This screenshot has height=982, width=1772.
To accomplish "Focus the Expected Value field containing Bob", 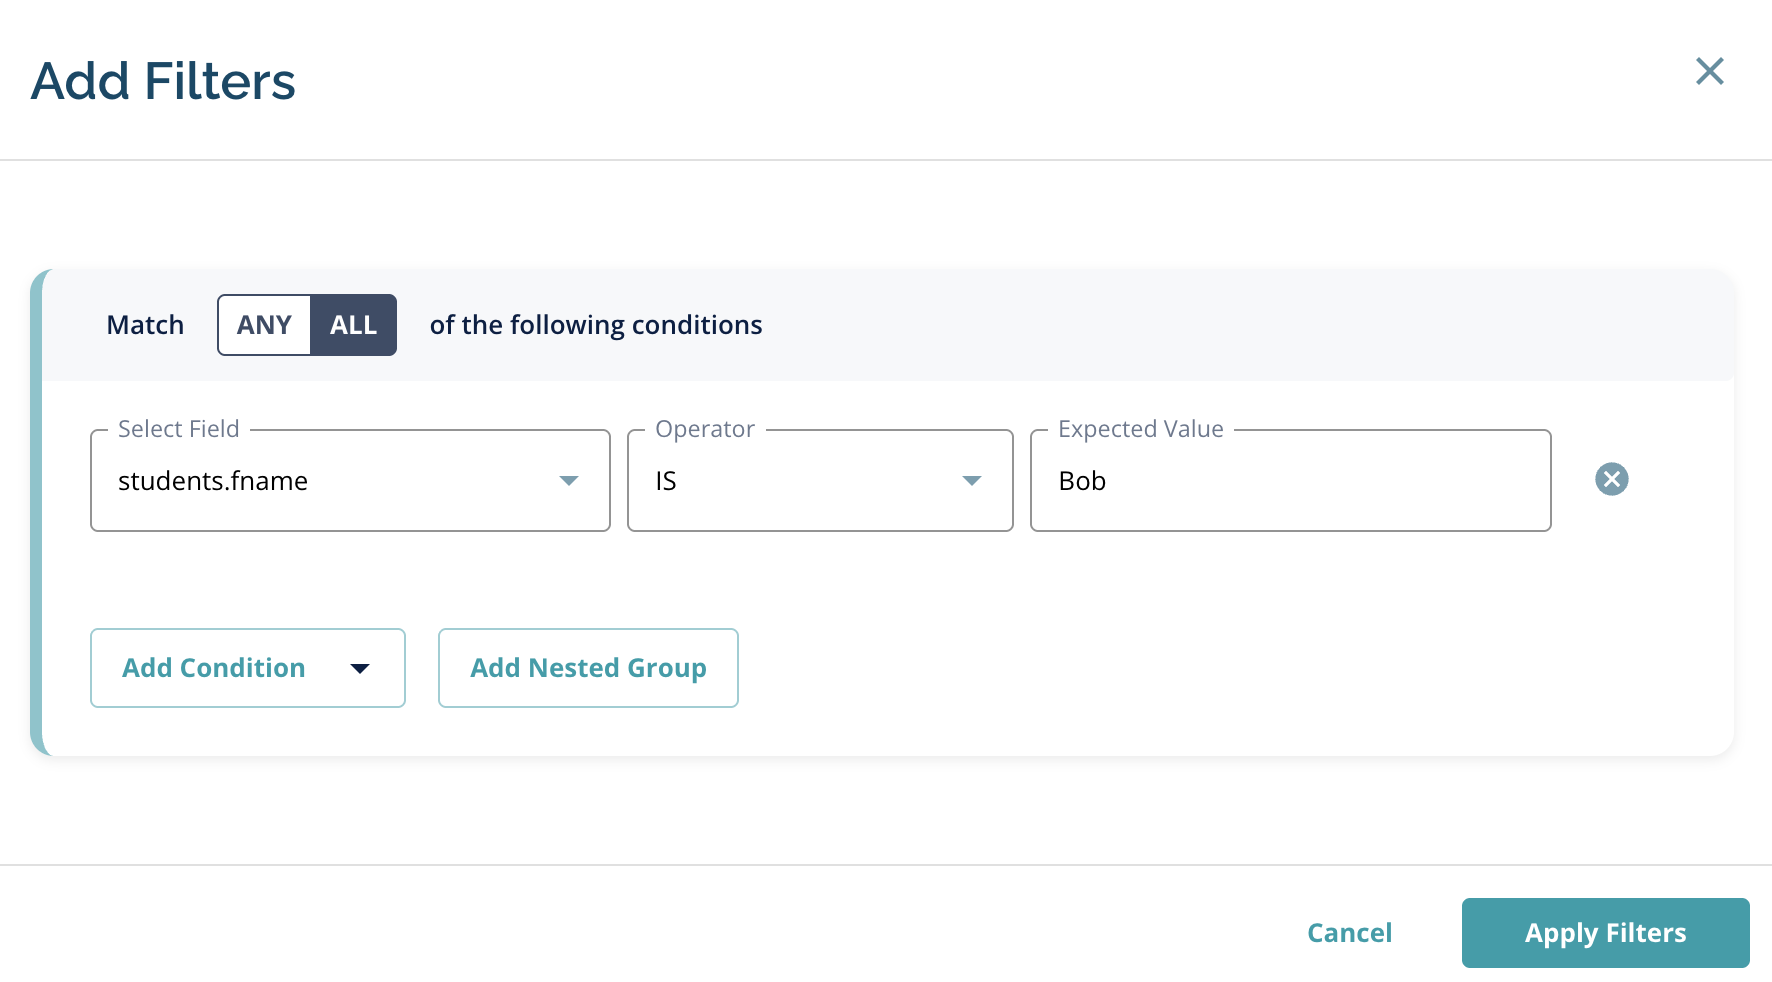I will coord(1290,481).
